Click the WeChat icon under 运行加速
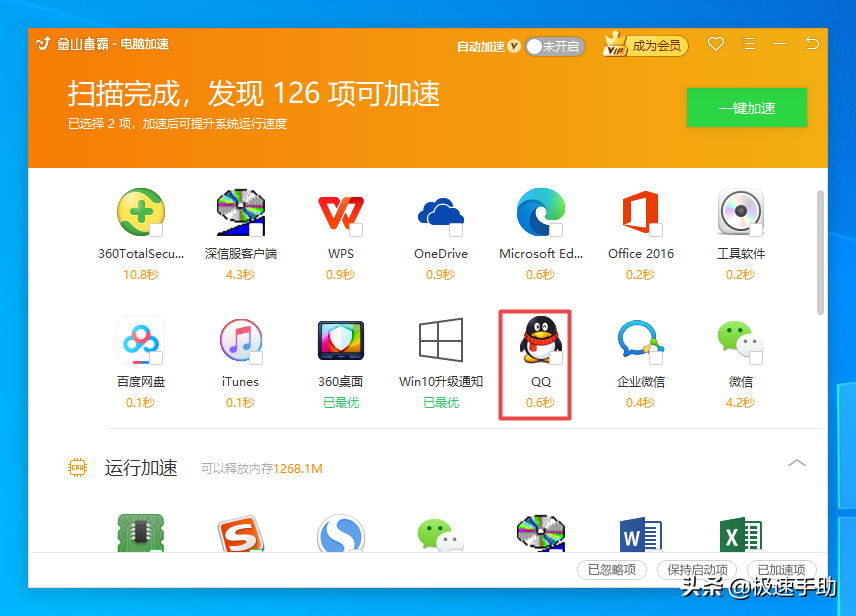 pyautogui.click(x=441, y=535)
